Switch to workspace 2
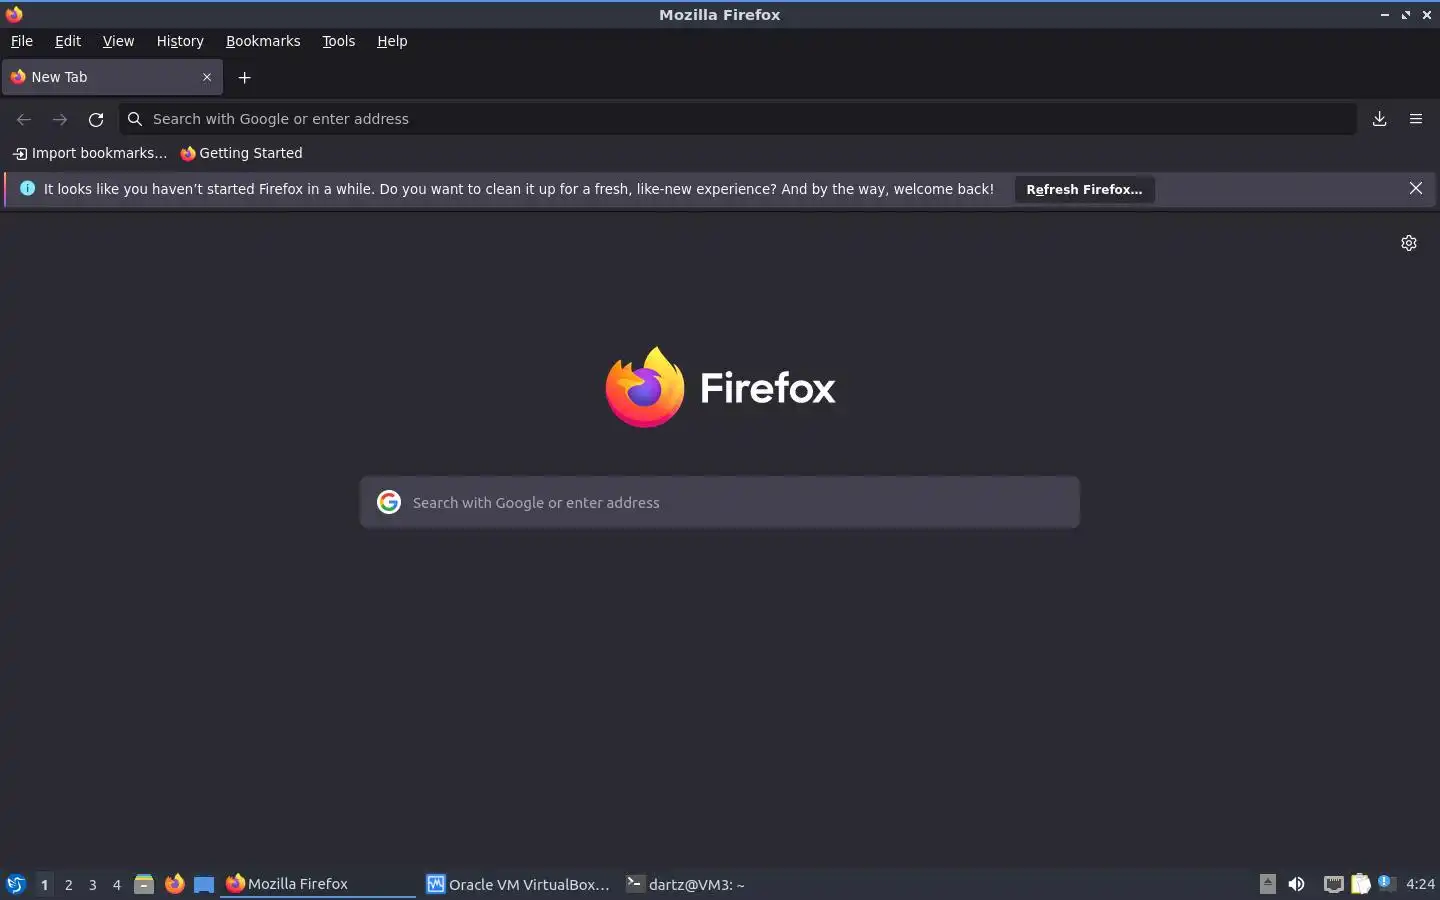 tap(68, 884)
